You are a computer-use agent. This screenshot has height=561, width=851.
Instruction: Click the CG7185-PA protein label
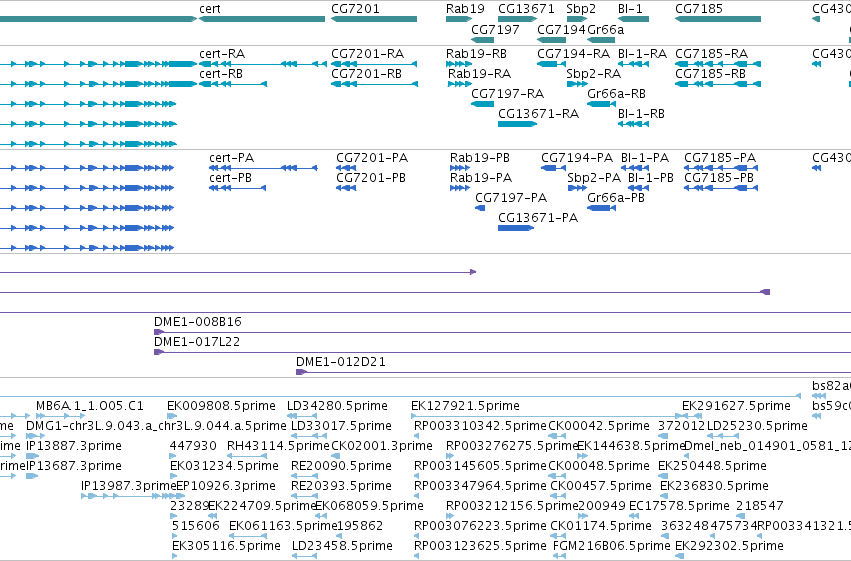720,158
